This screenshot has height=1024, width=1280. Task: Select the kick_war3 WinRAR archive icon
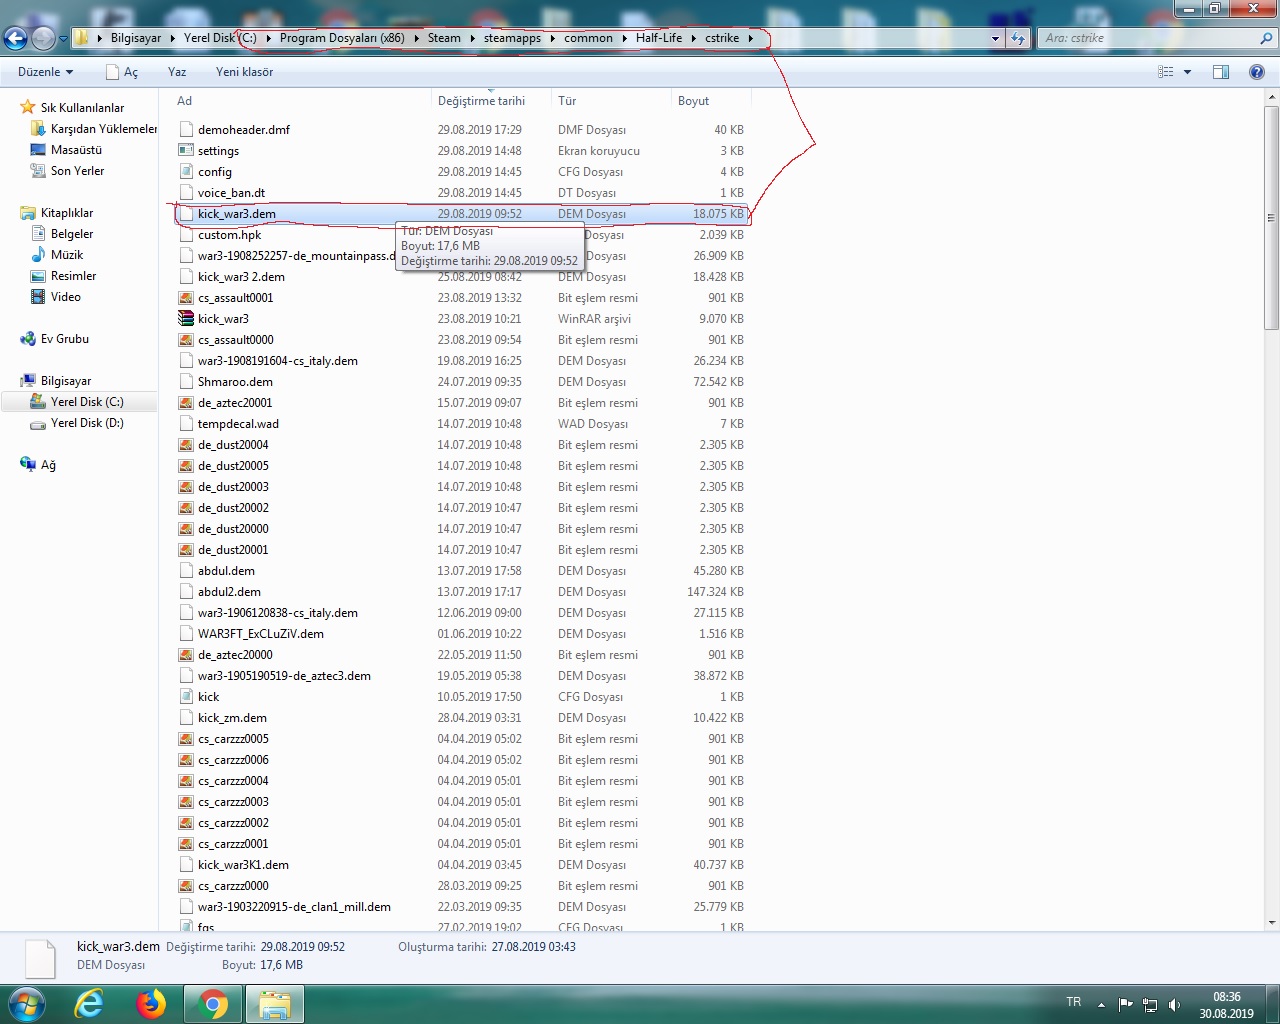186,319
